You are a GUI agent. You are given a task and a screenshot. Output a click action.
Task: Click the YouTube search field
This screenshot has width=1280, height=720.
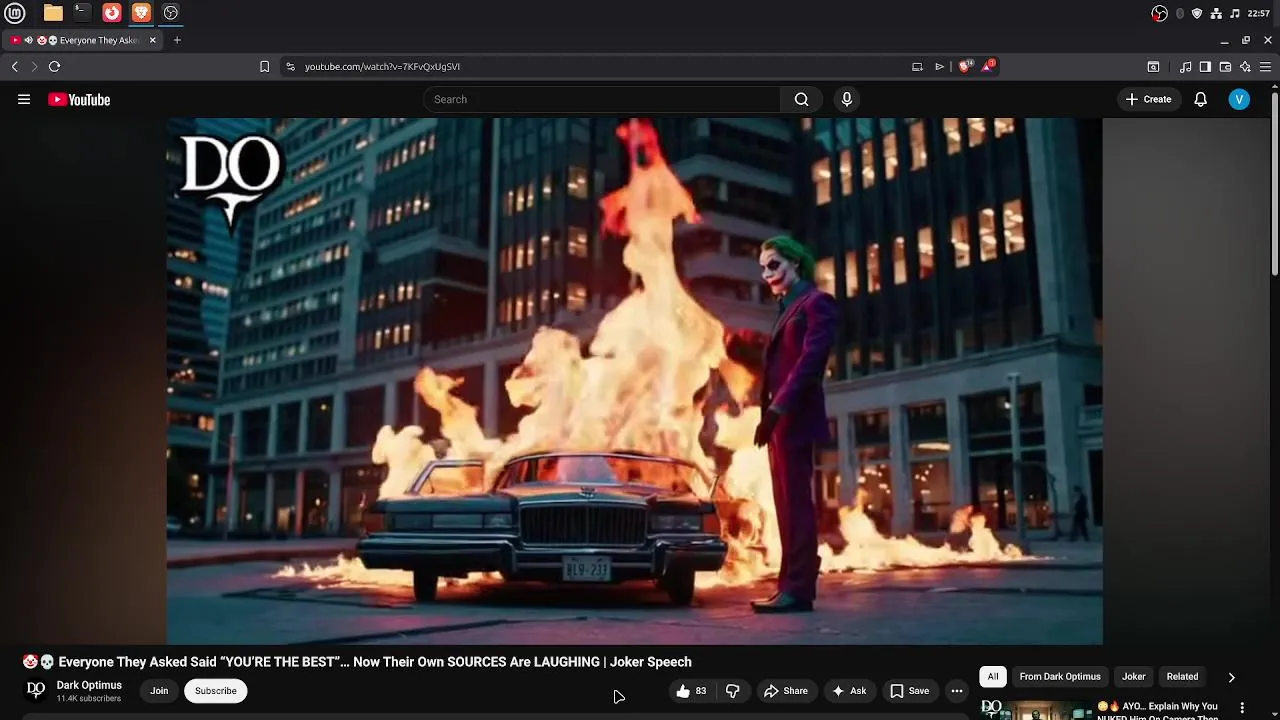coord(602,99)
